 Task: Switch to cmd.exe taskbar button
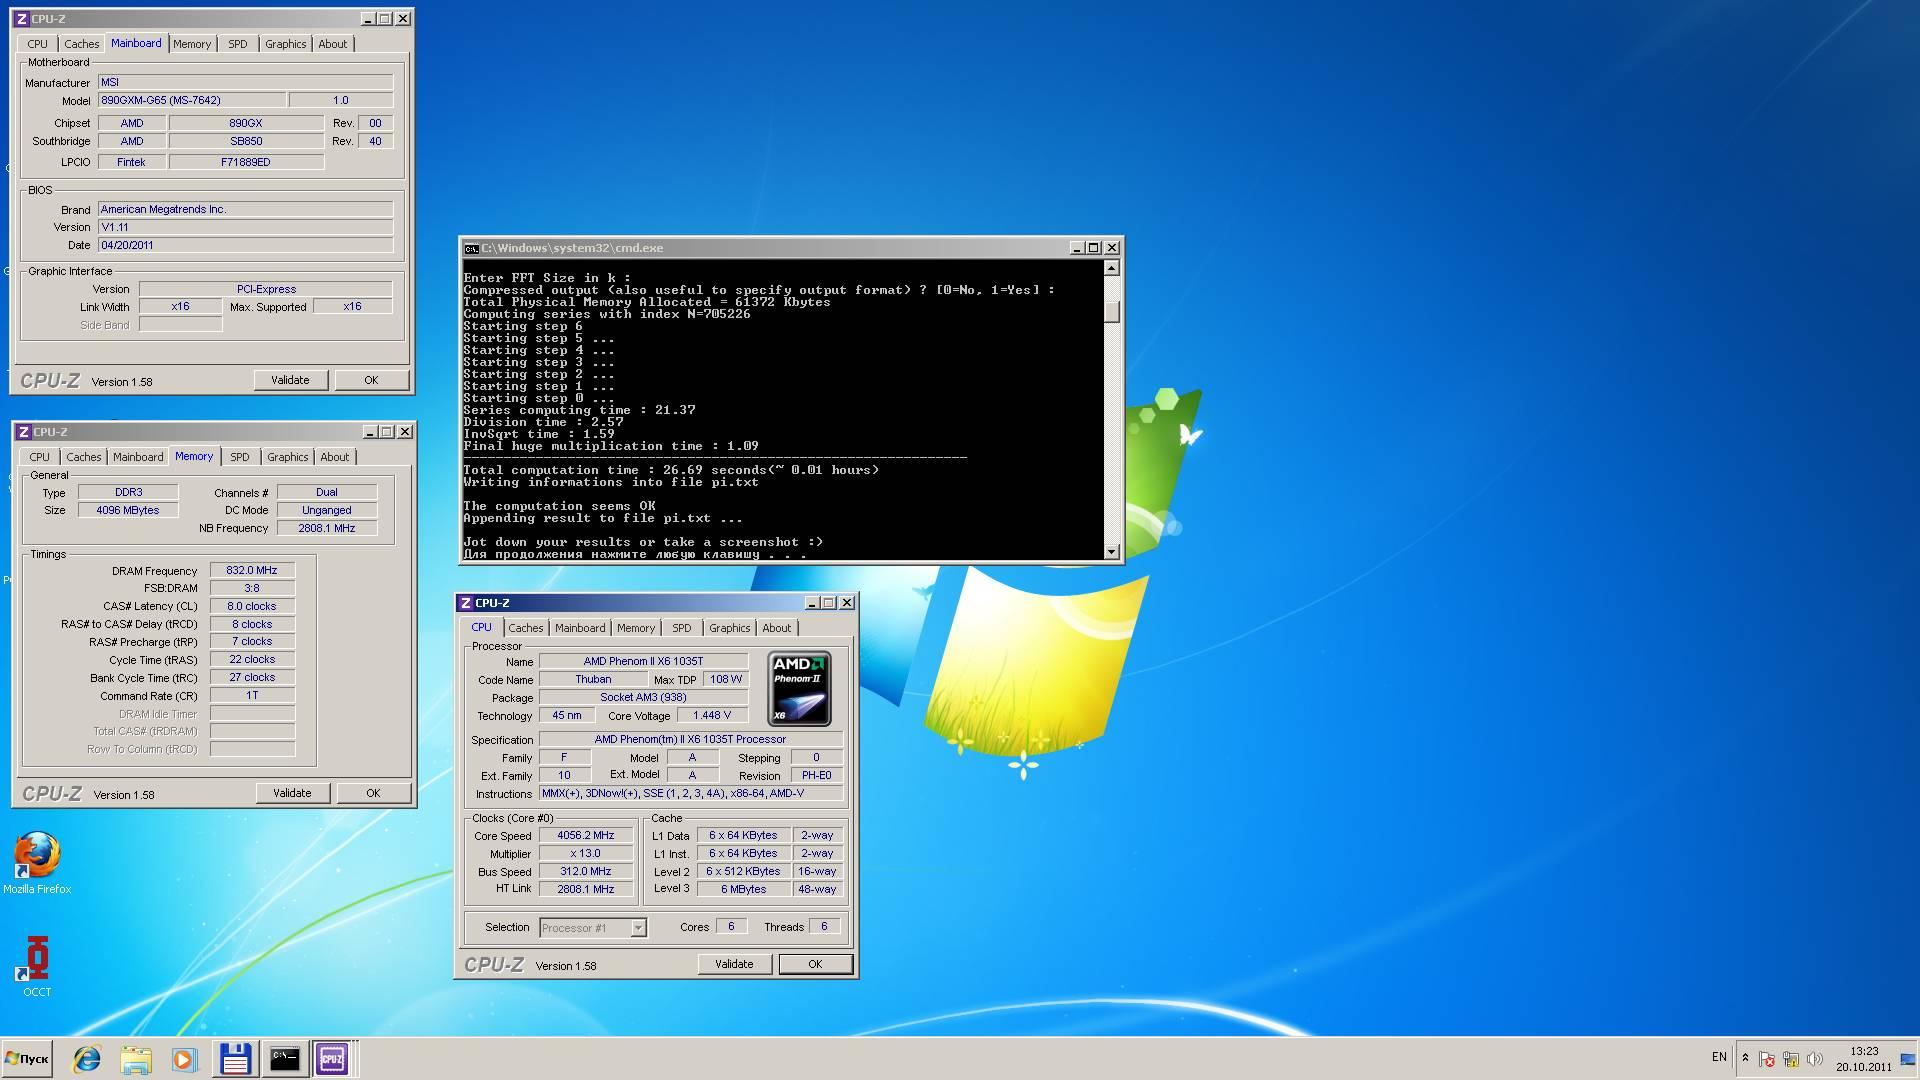pyautogui.click(x=284, y=1059)
